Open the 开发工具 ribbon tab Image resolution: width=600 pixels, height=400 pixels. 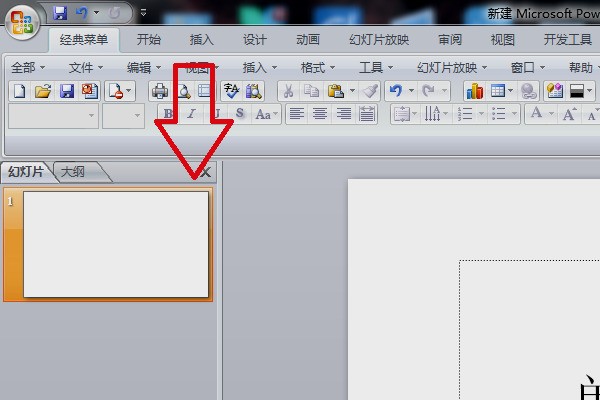(x=568, y=39)
